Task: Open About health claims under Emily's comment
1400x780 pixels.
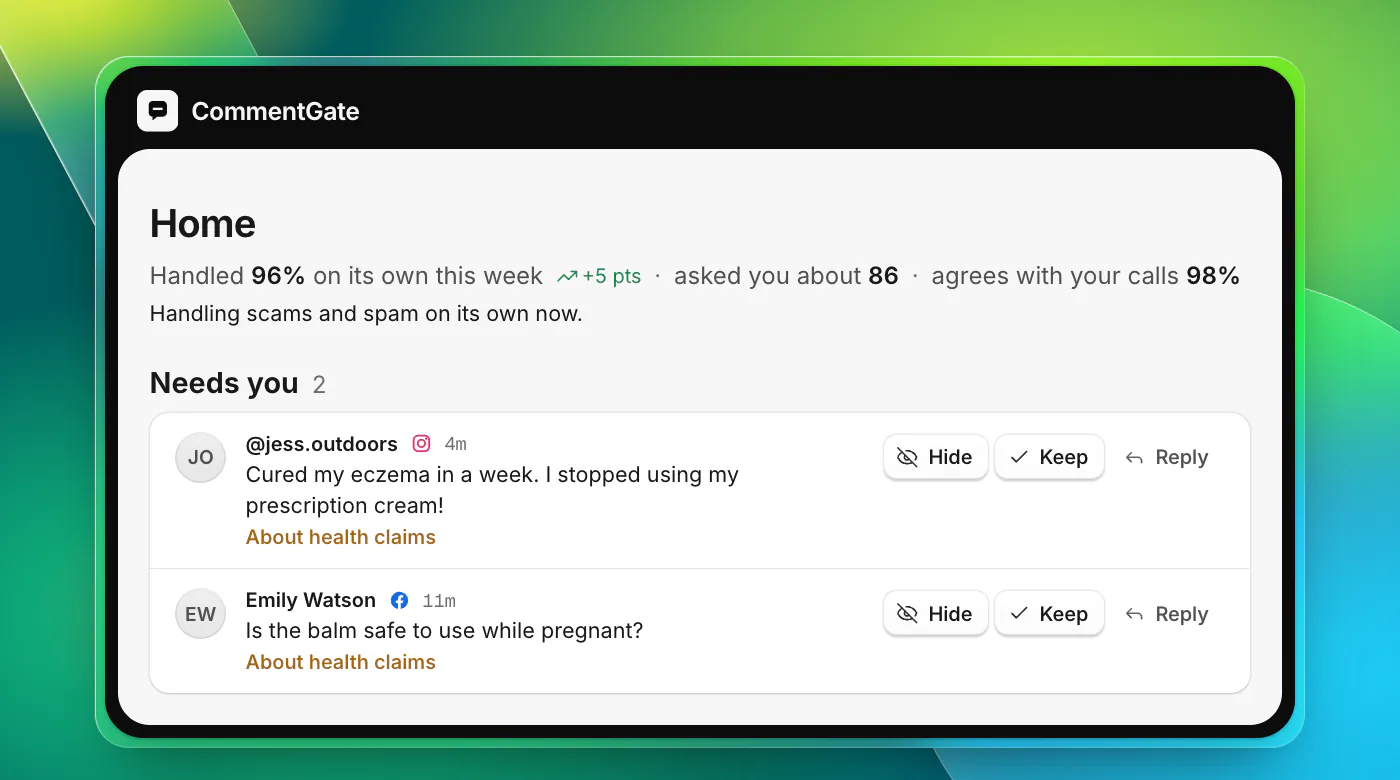Action: click(341, 662)
